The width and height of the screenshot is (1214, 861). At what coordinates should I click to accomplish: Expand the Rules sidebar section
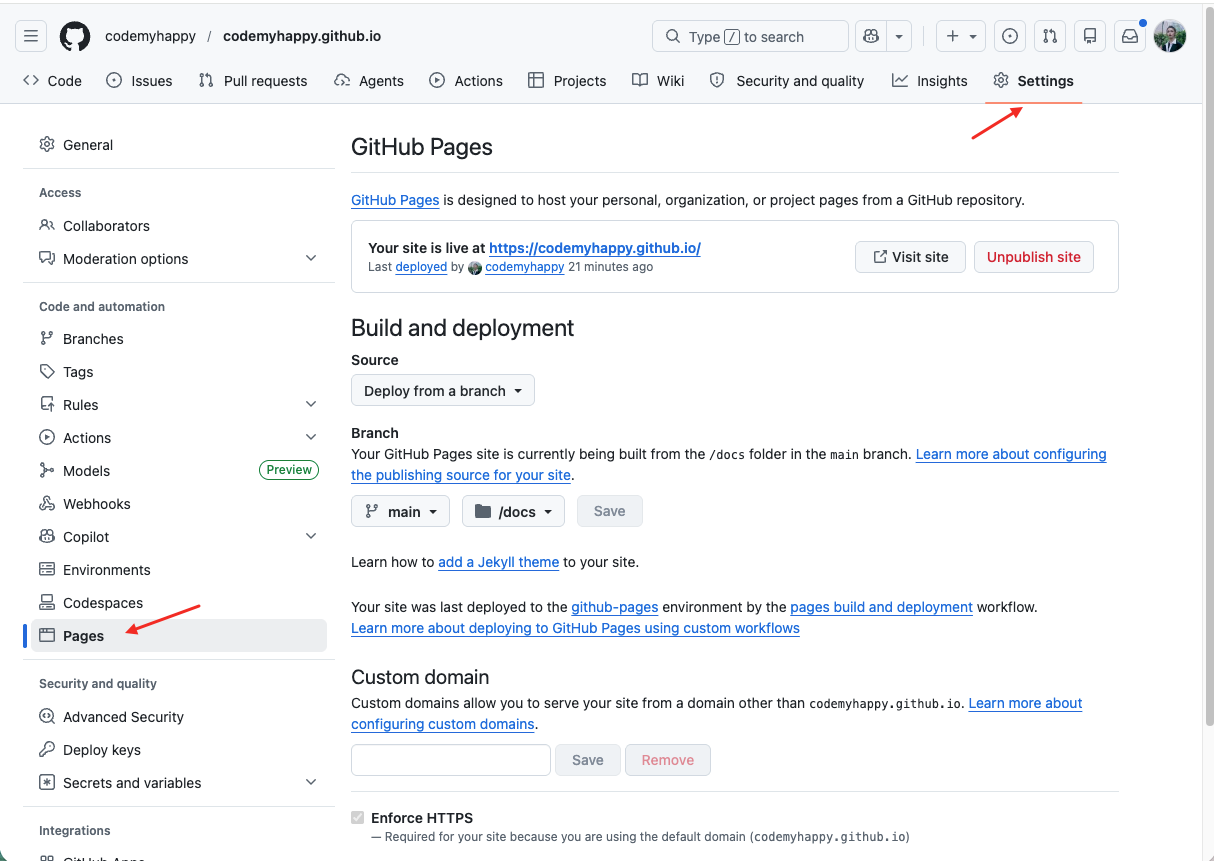point(311,405)
